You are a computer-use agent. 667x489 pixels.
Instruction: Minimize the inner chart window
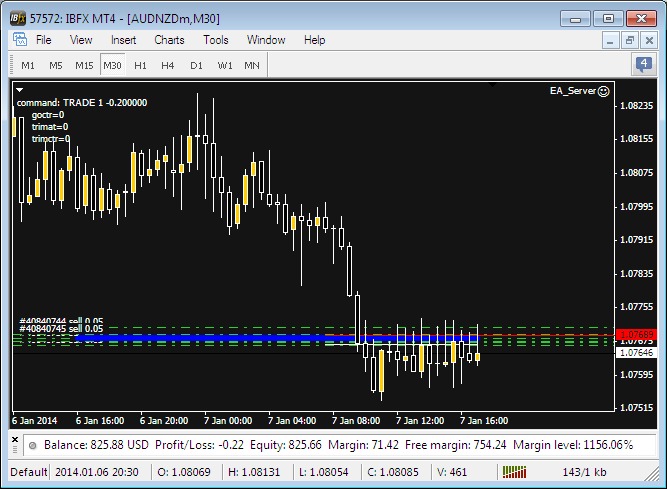[x=610, y=41]
